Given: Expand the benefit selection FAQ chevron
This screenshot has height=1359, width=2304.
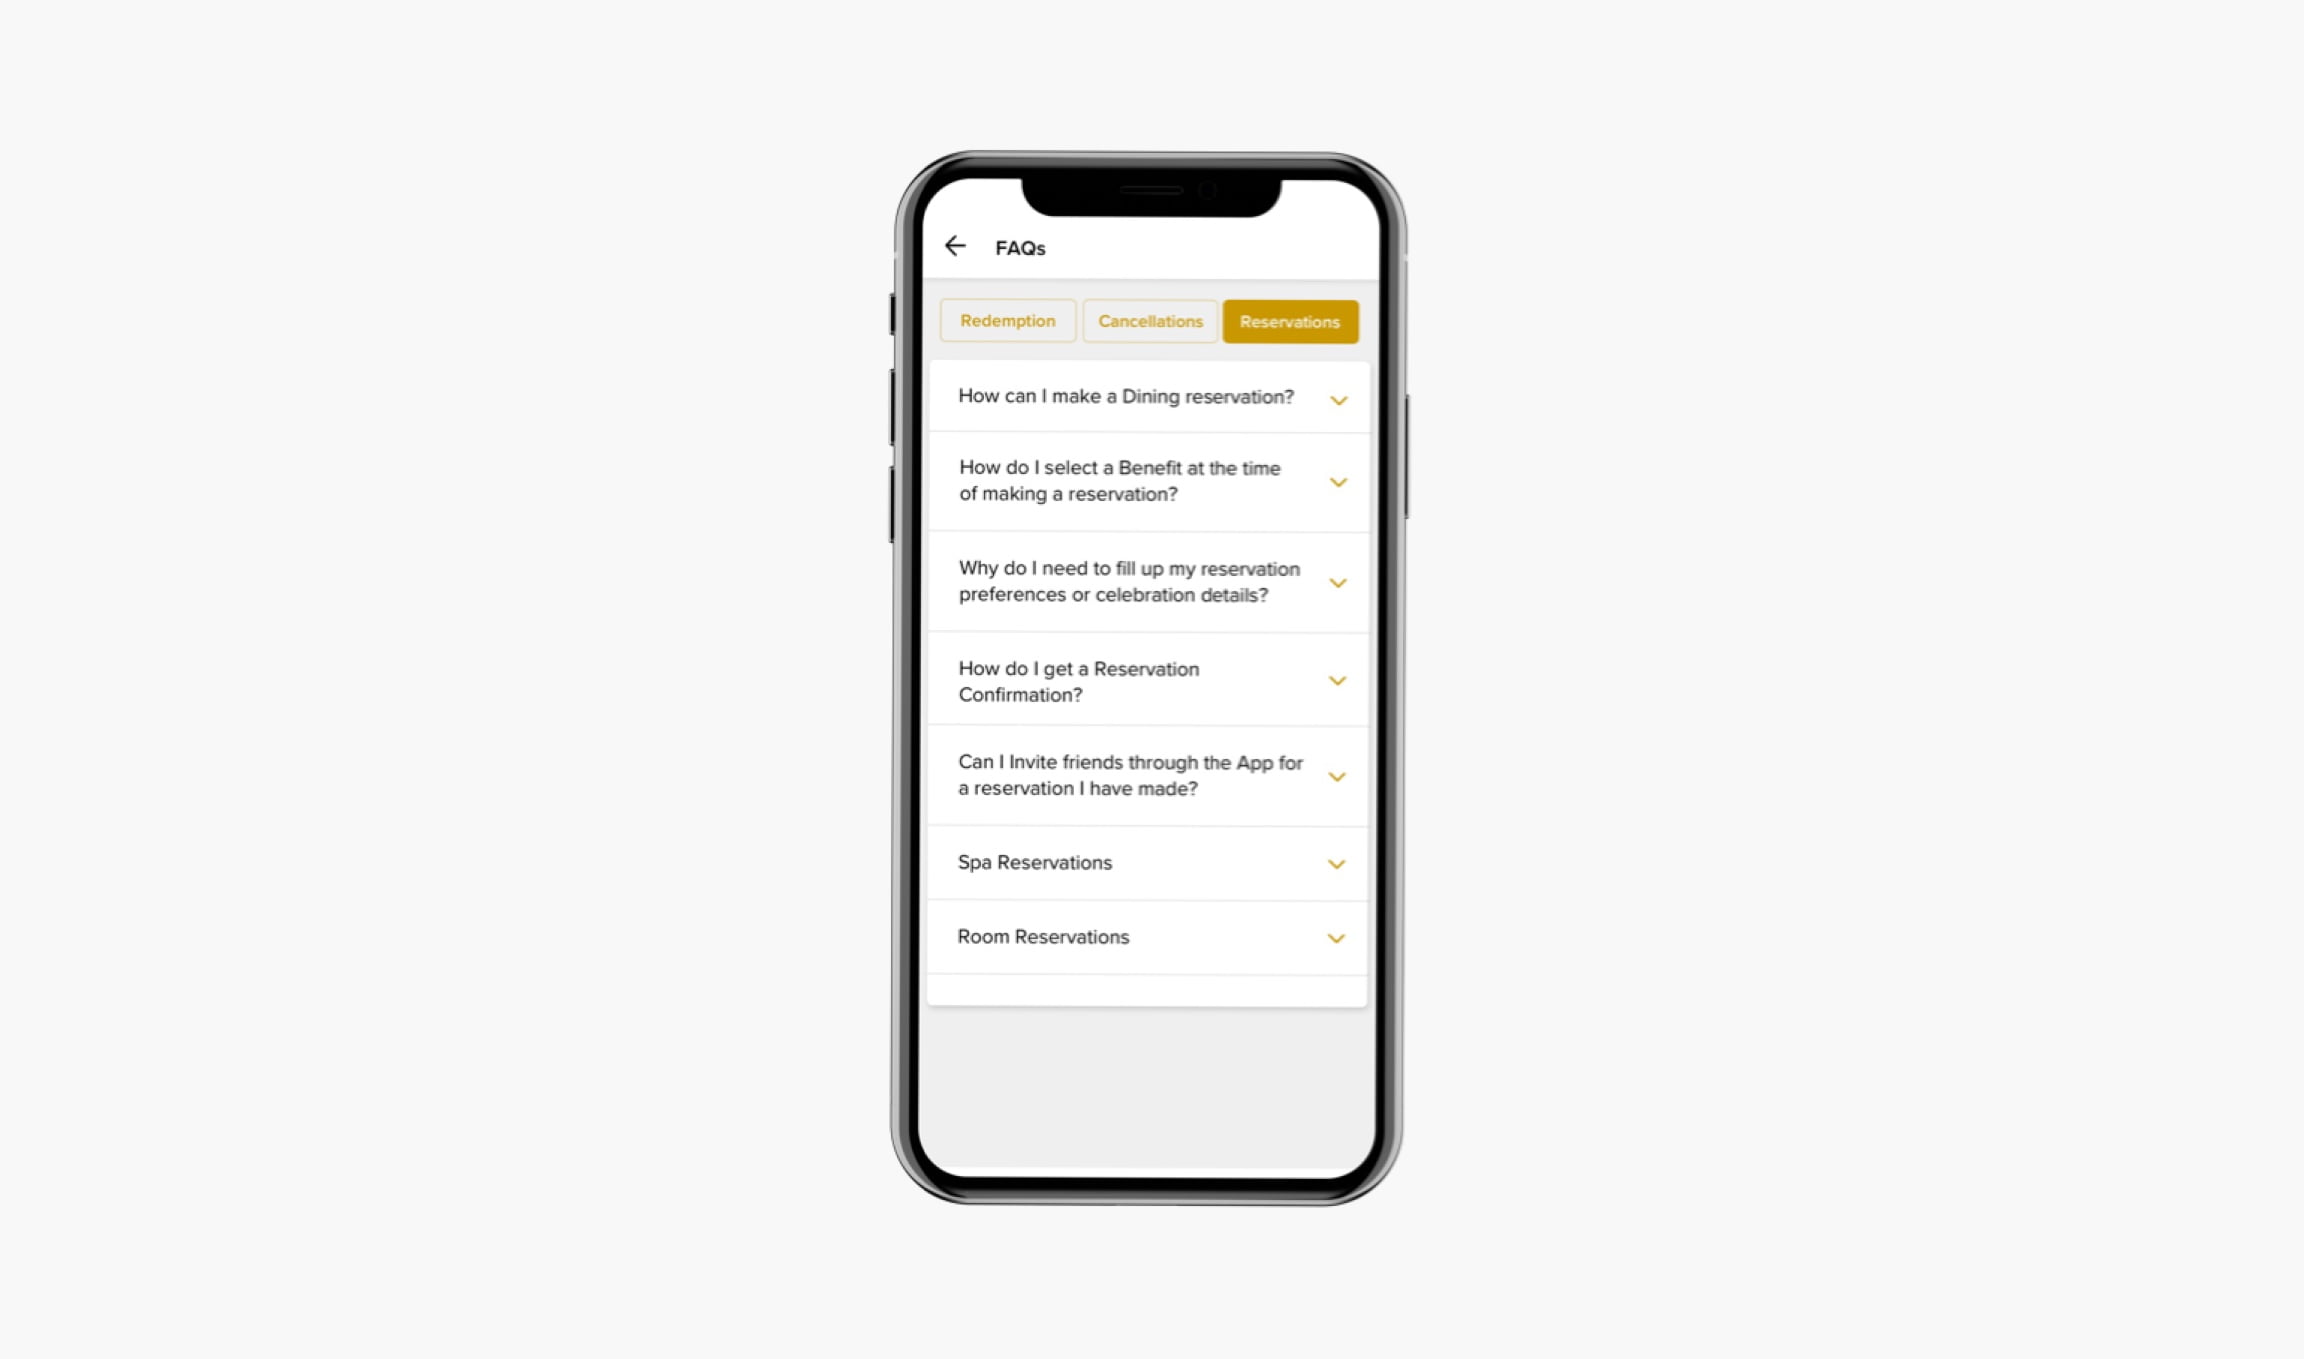Looking at the screenshot, I should (1336, 479).
